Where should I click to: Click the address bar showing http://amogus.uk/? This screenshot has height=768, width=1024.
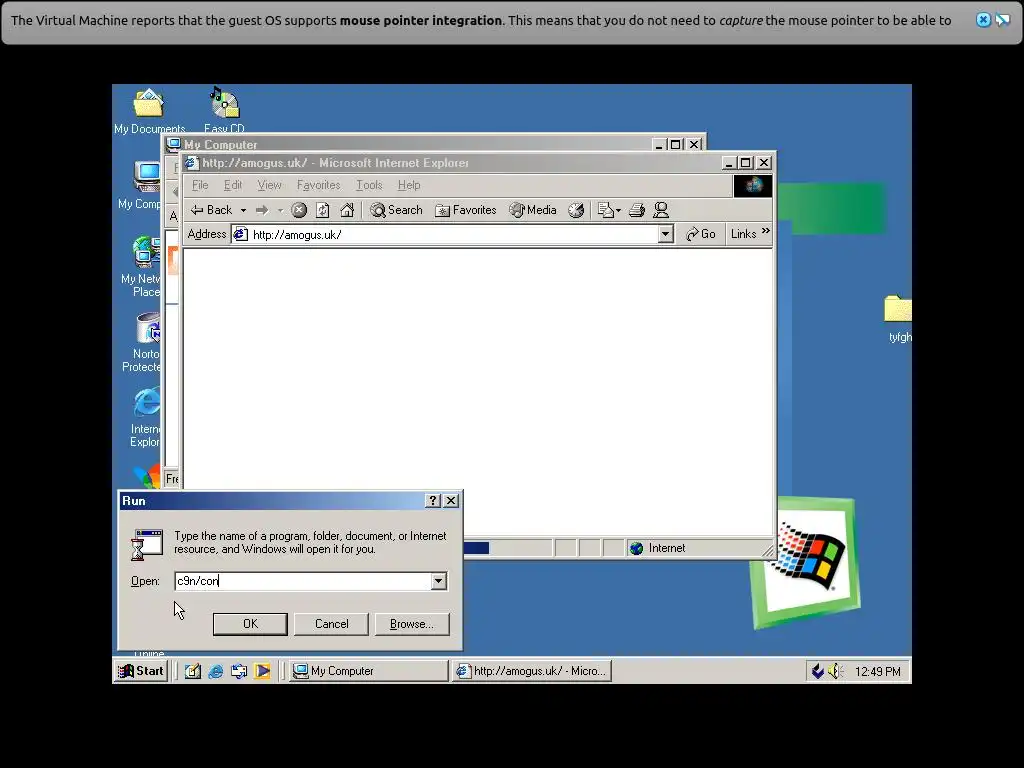click(x=453, y=234)
